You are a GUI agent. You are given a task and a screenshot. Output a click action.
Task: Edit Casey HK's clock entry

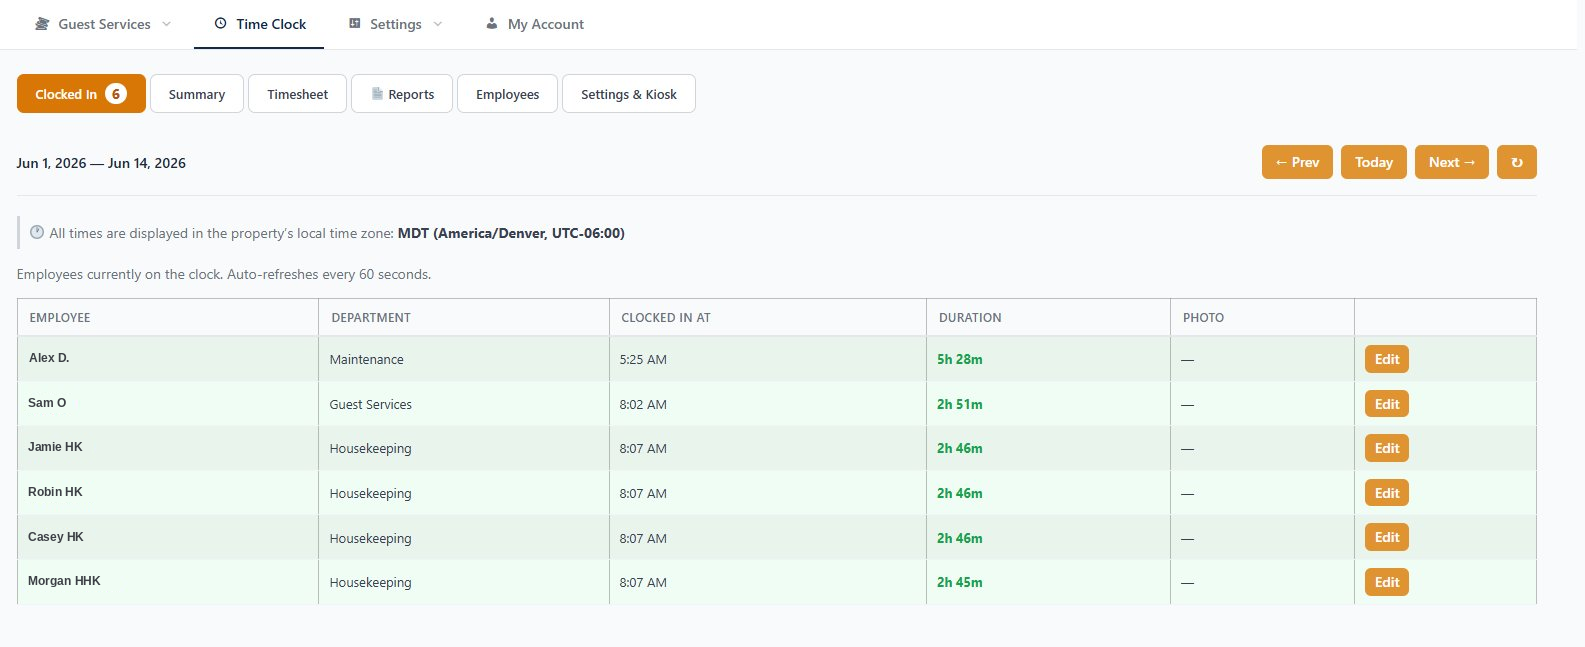[x=1387, y=537]
